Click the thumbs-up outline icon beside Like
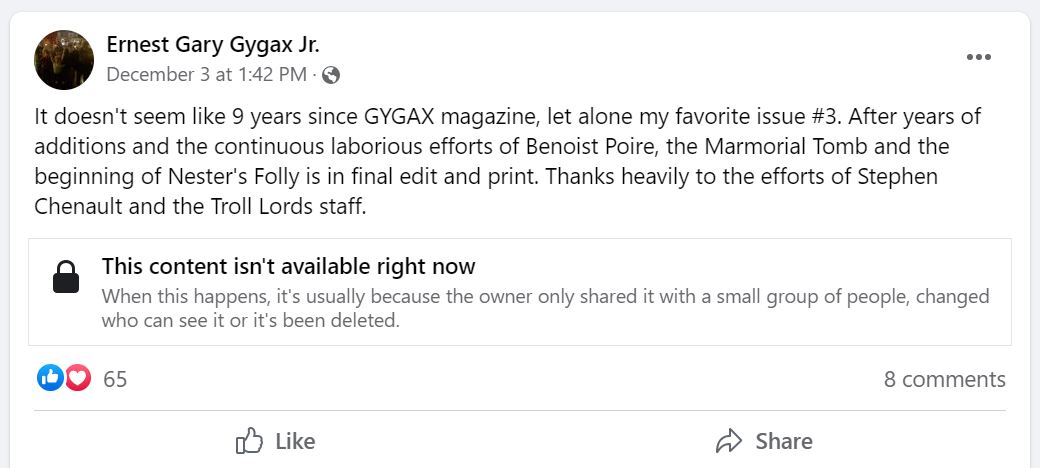This screenshot has width=1040, height=468. coord(248,441)
